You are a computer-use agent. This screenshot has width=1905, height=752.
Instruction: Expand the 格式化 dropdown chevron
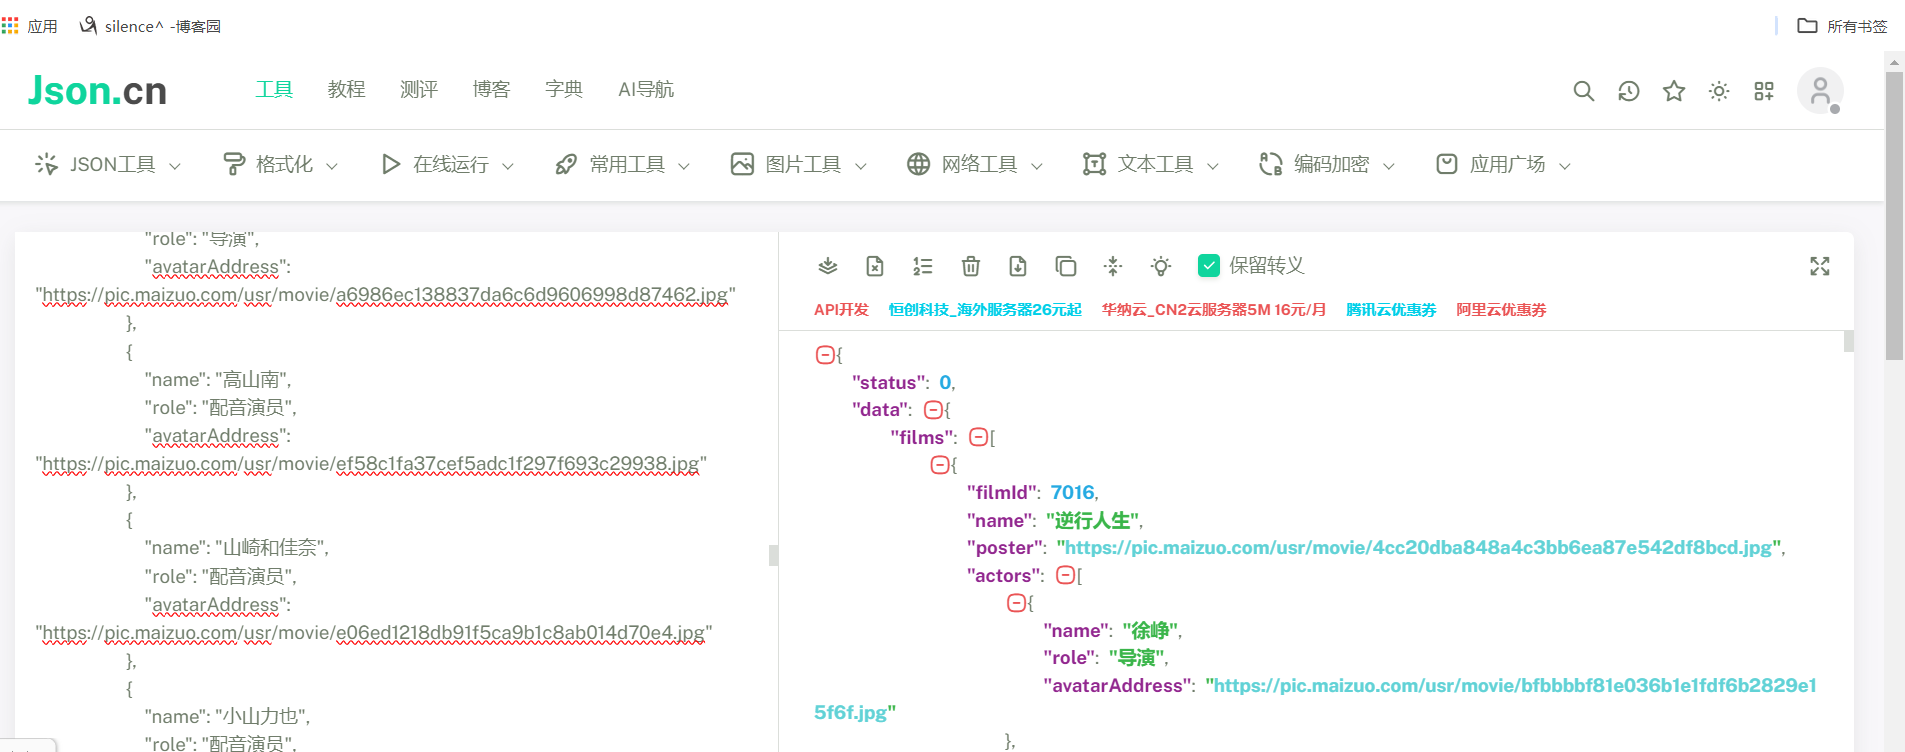click(x=332, y=166)
